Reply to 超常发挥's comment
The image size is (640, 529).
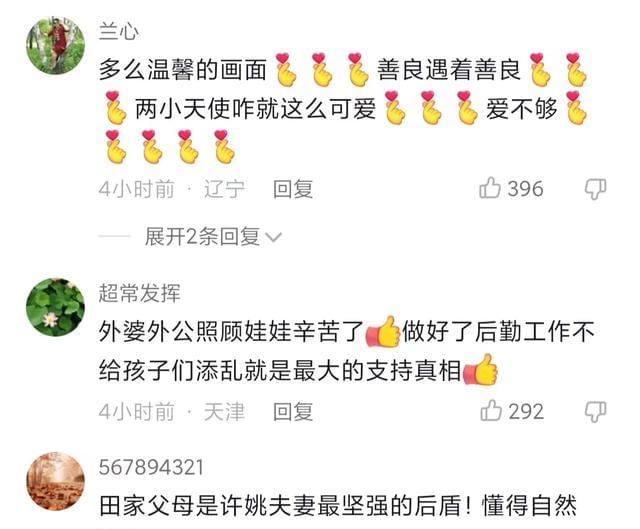(x=293, y=411)
